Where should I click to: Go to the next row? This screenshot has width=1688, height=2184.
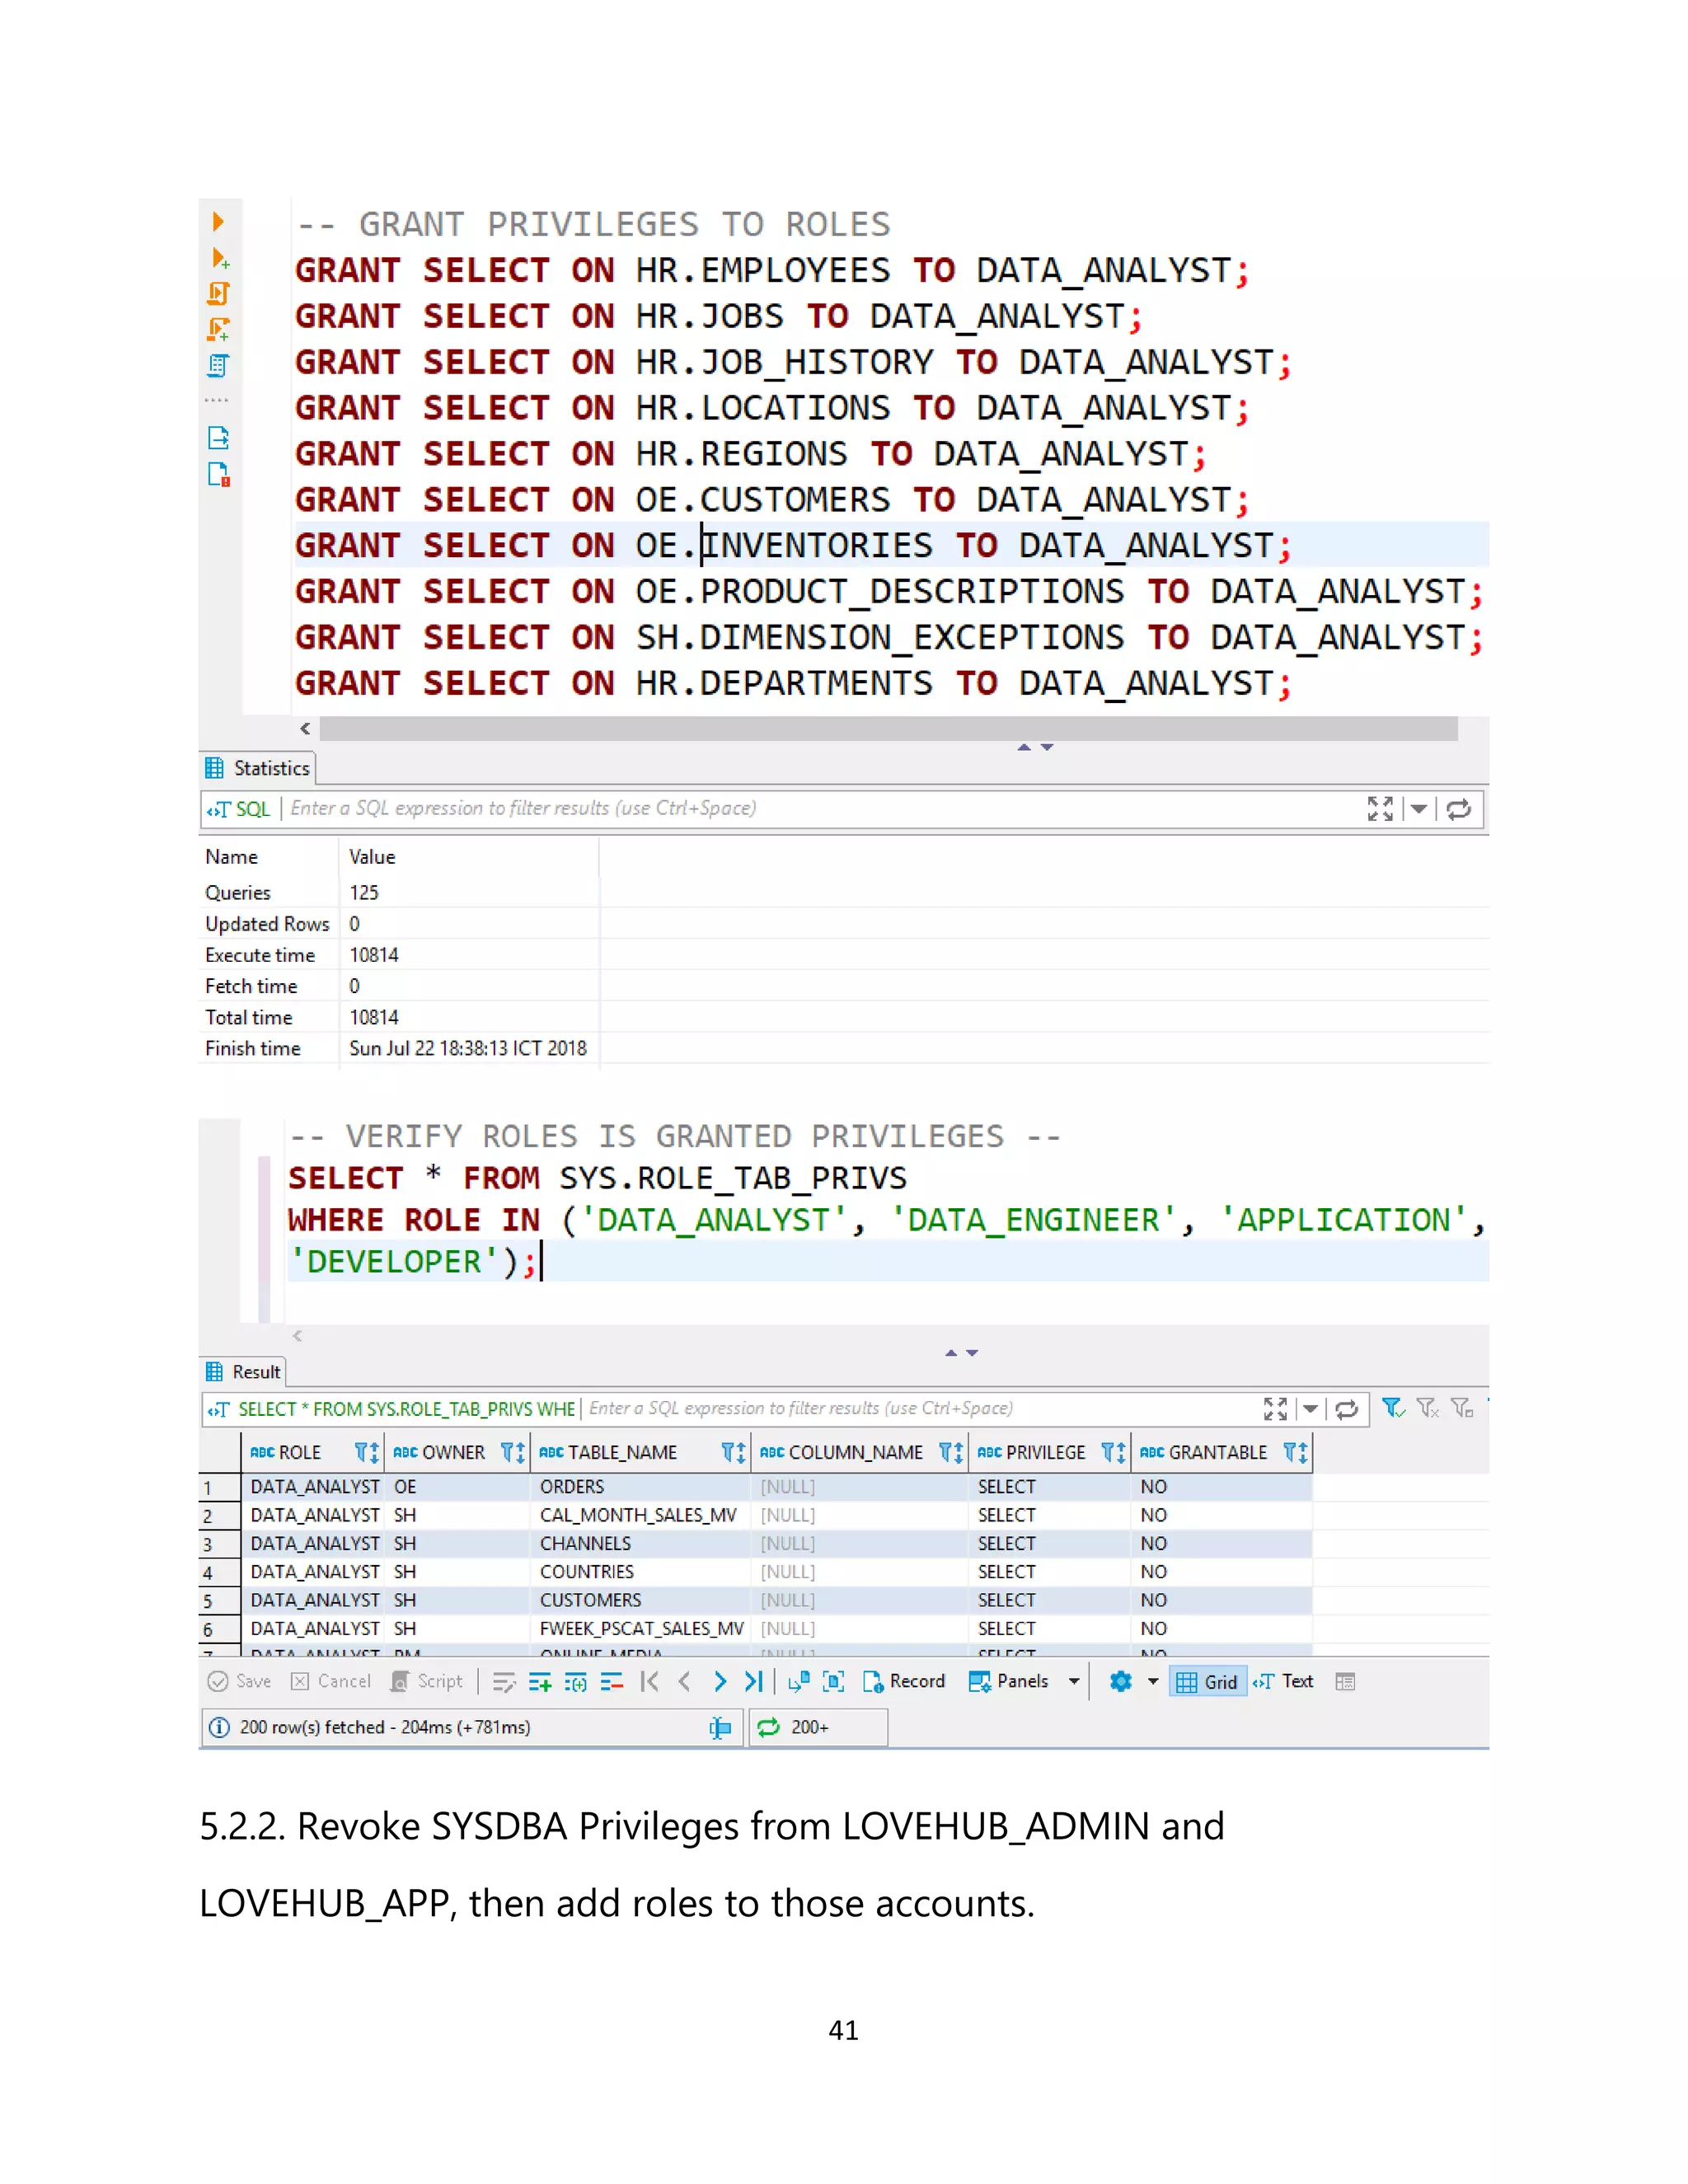click(720, 1682)
